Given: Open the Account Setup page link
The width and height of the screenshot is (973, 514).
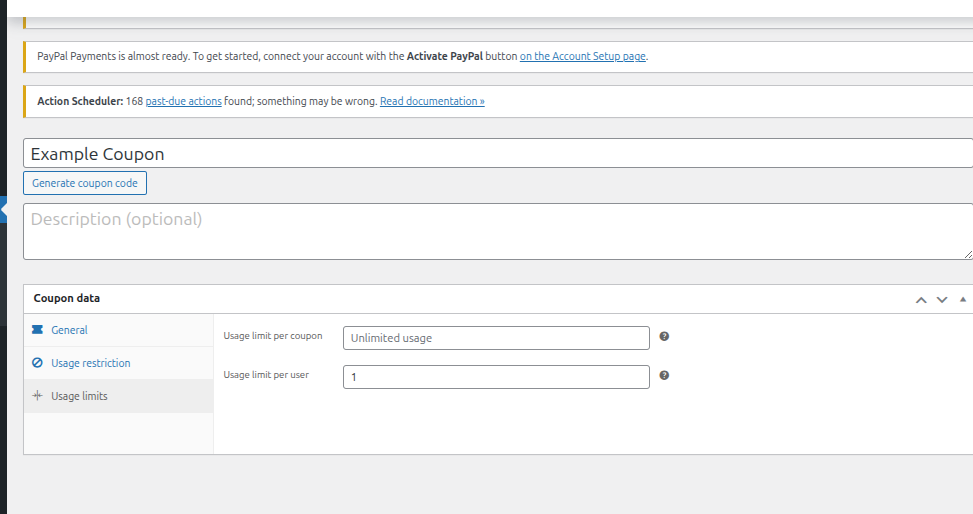Looking at the screenshot, I should pos(582,57).
